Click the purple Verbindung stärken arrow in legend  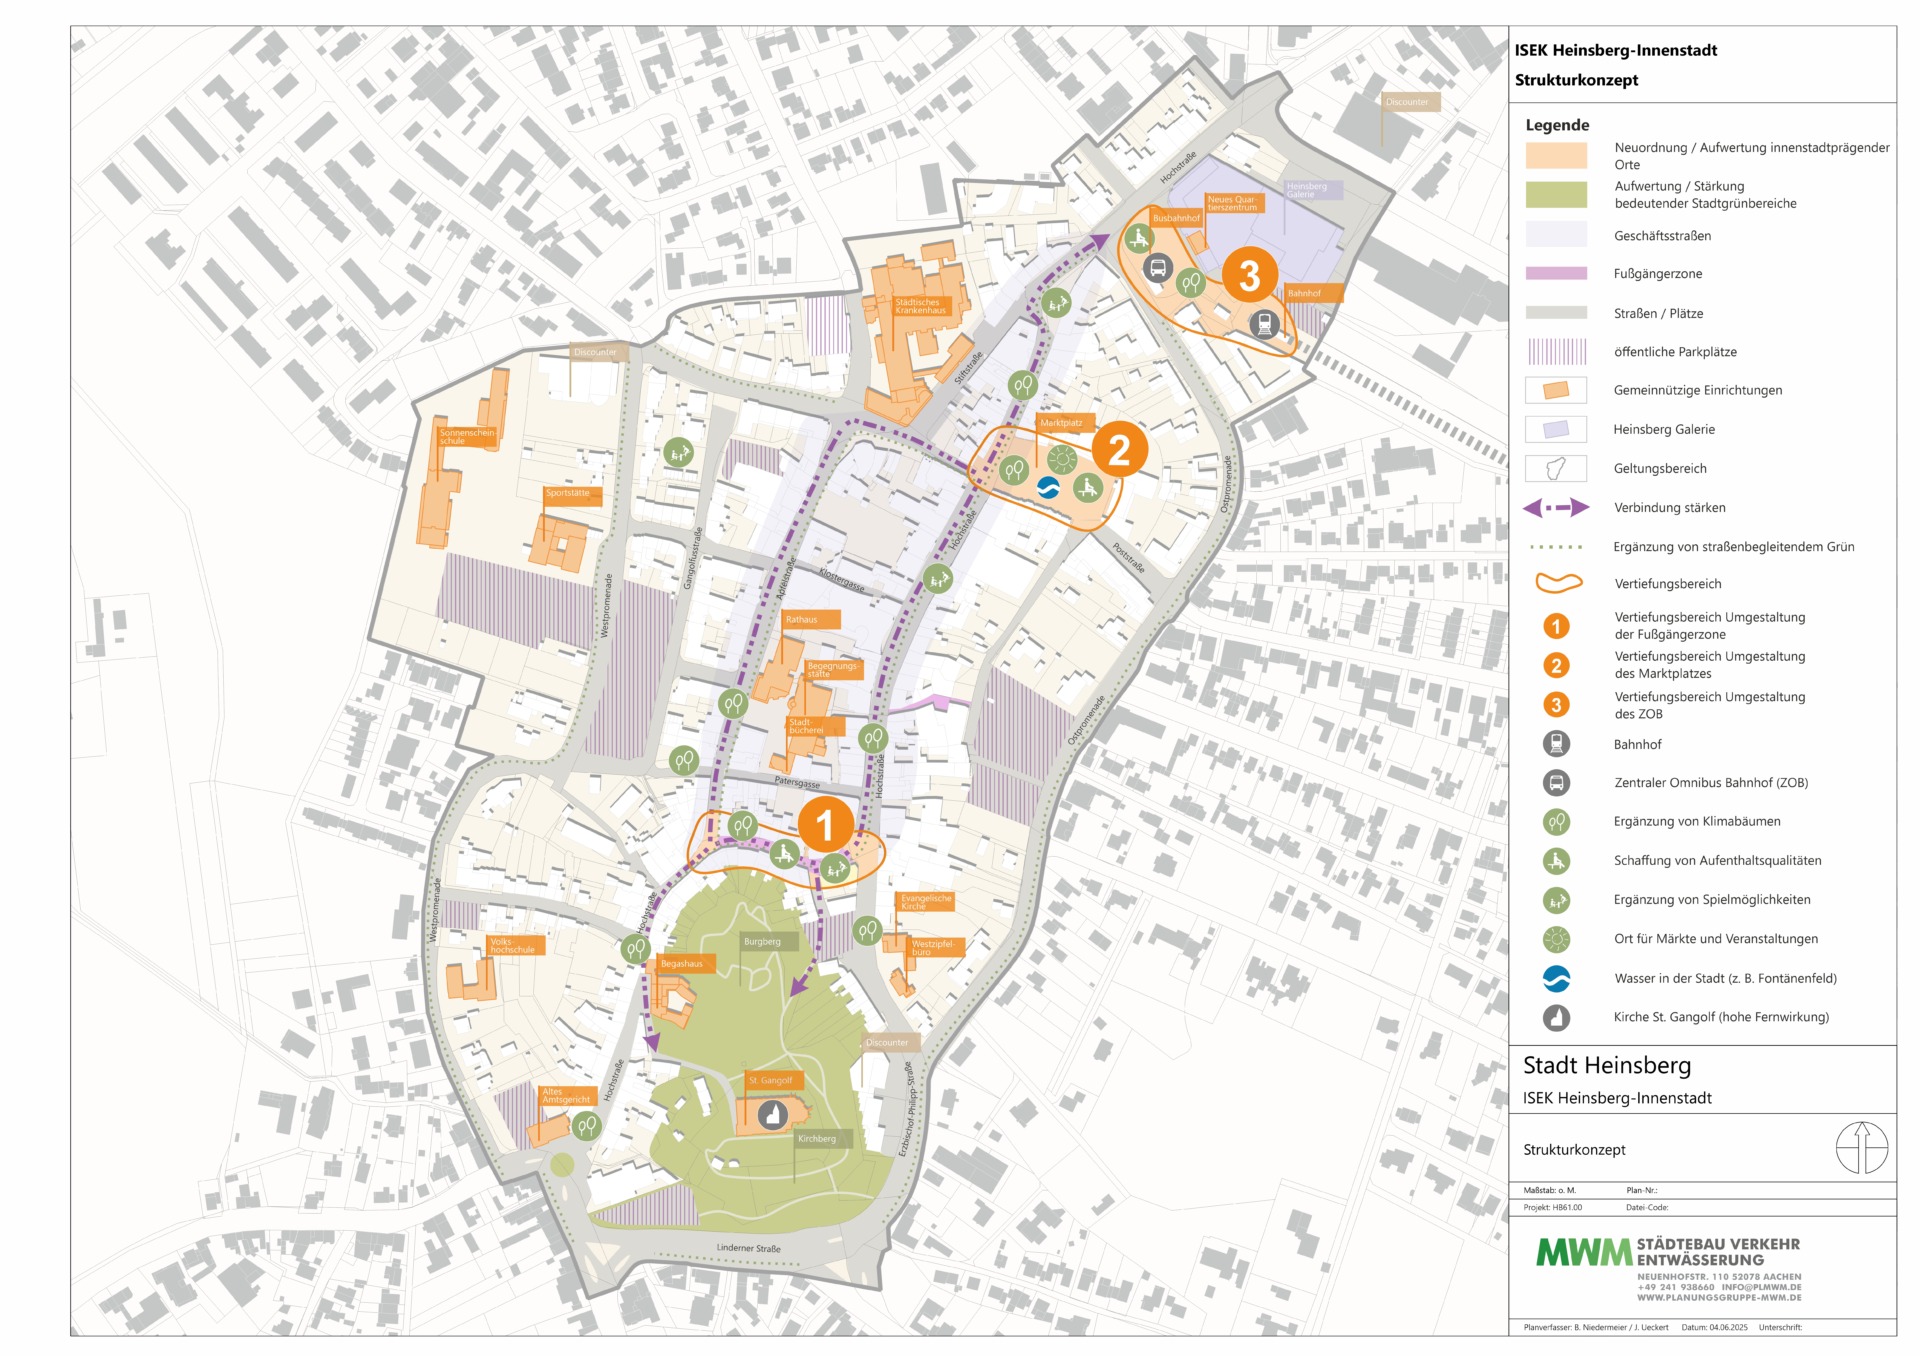point(1556,508)
